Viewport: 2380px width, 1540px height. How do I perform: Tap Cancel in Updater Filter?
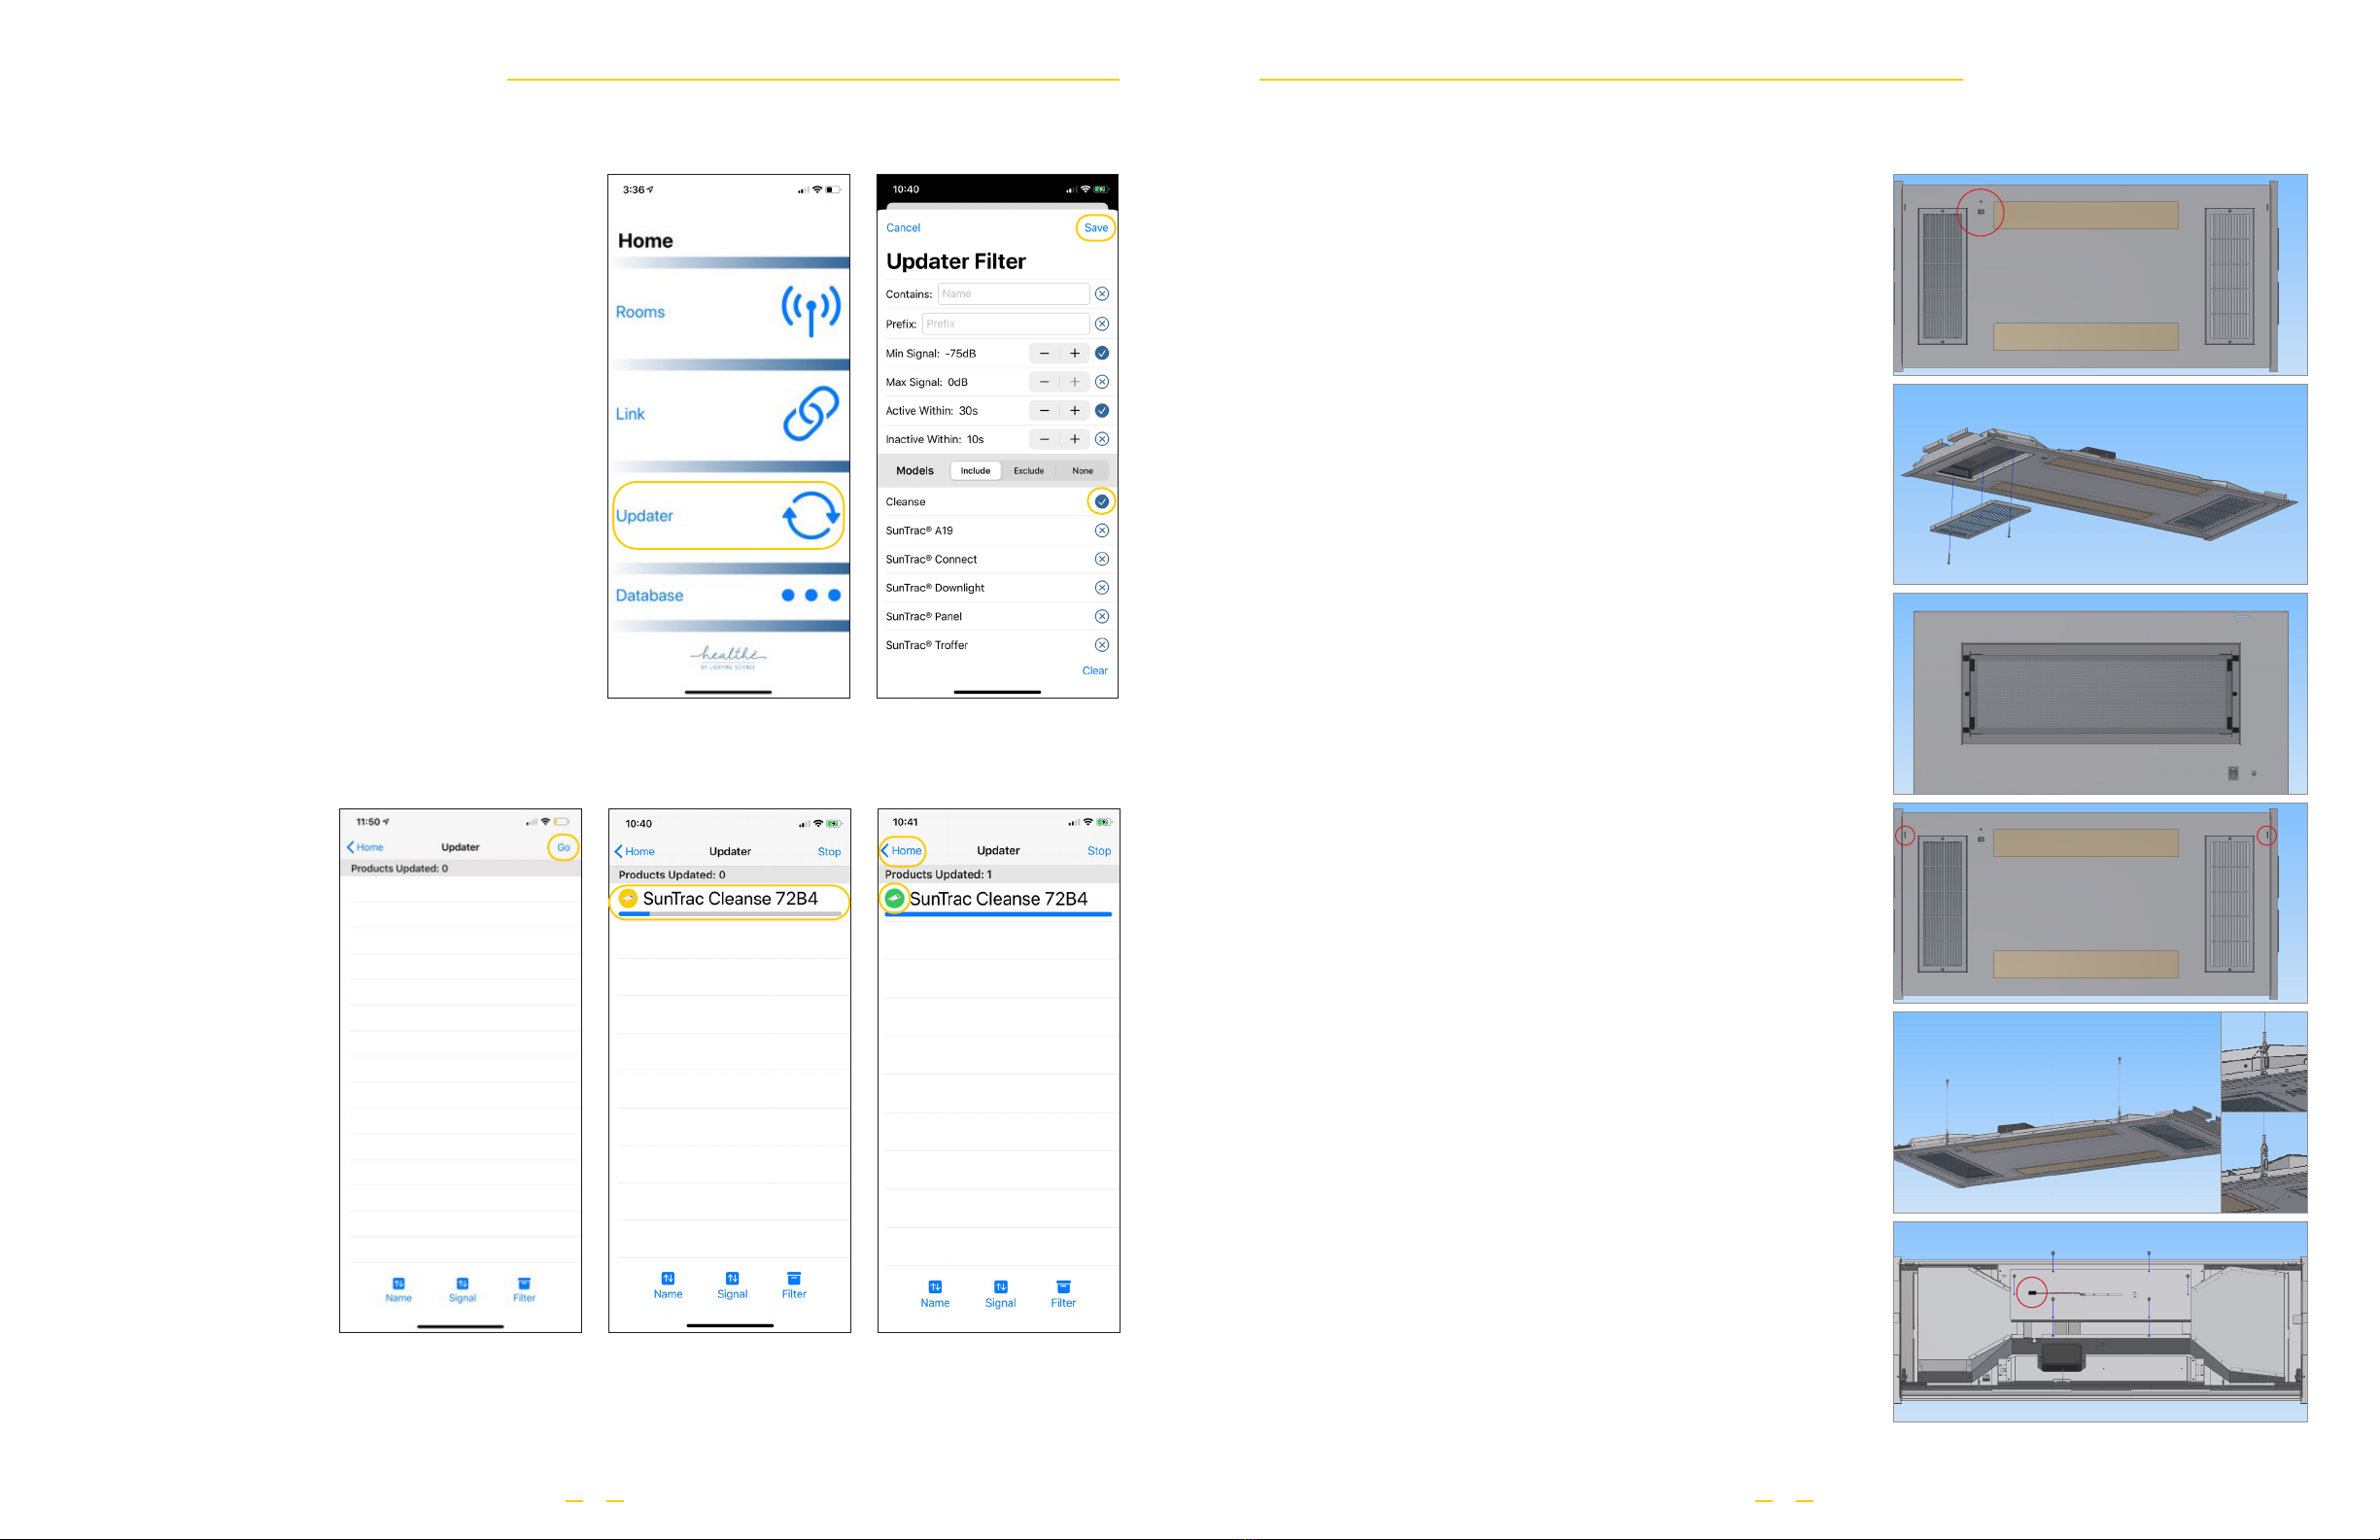click(903, 228)
